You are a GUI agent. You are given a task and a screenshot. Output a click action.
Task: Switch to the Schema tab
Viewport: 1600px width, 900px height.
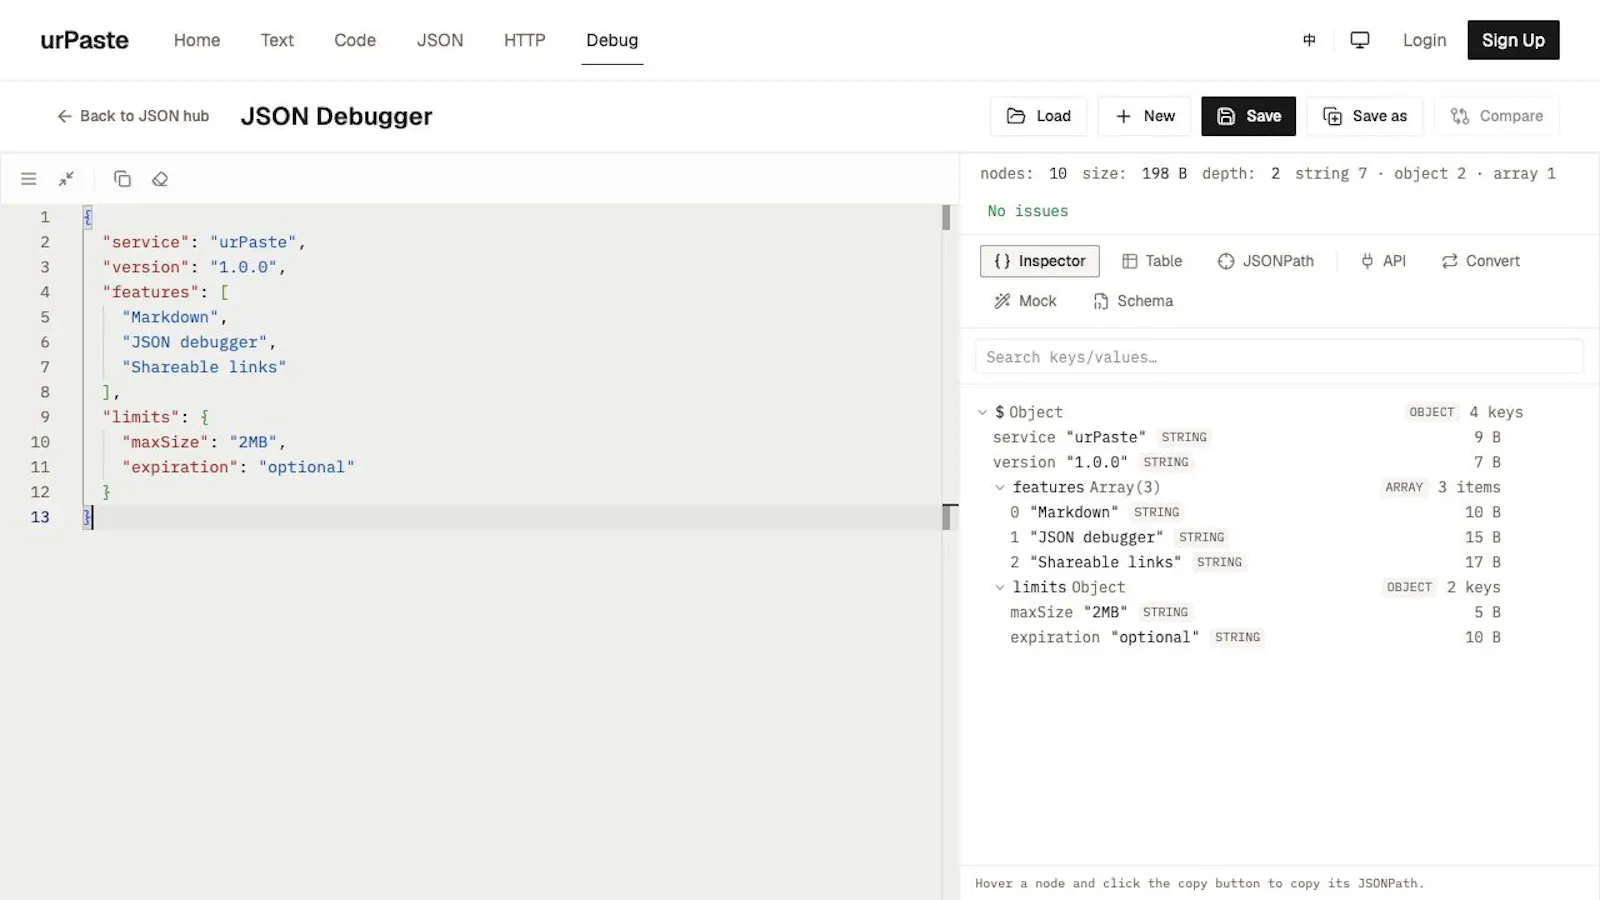tap(1133, 301)
